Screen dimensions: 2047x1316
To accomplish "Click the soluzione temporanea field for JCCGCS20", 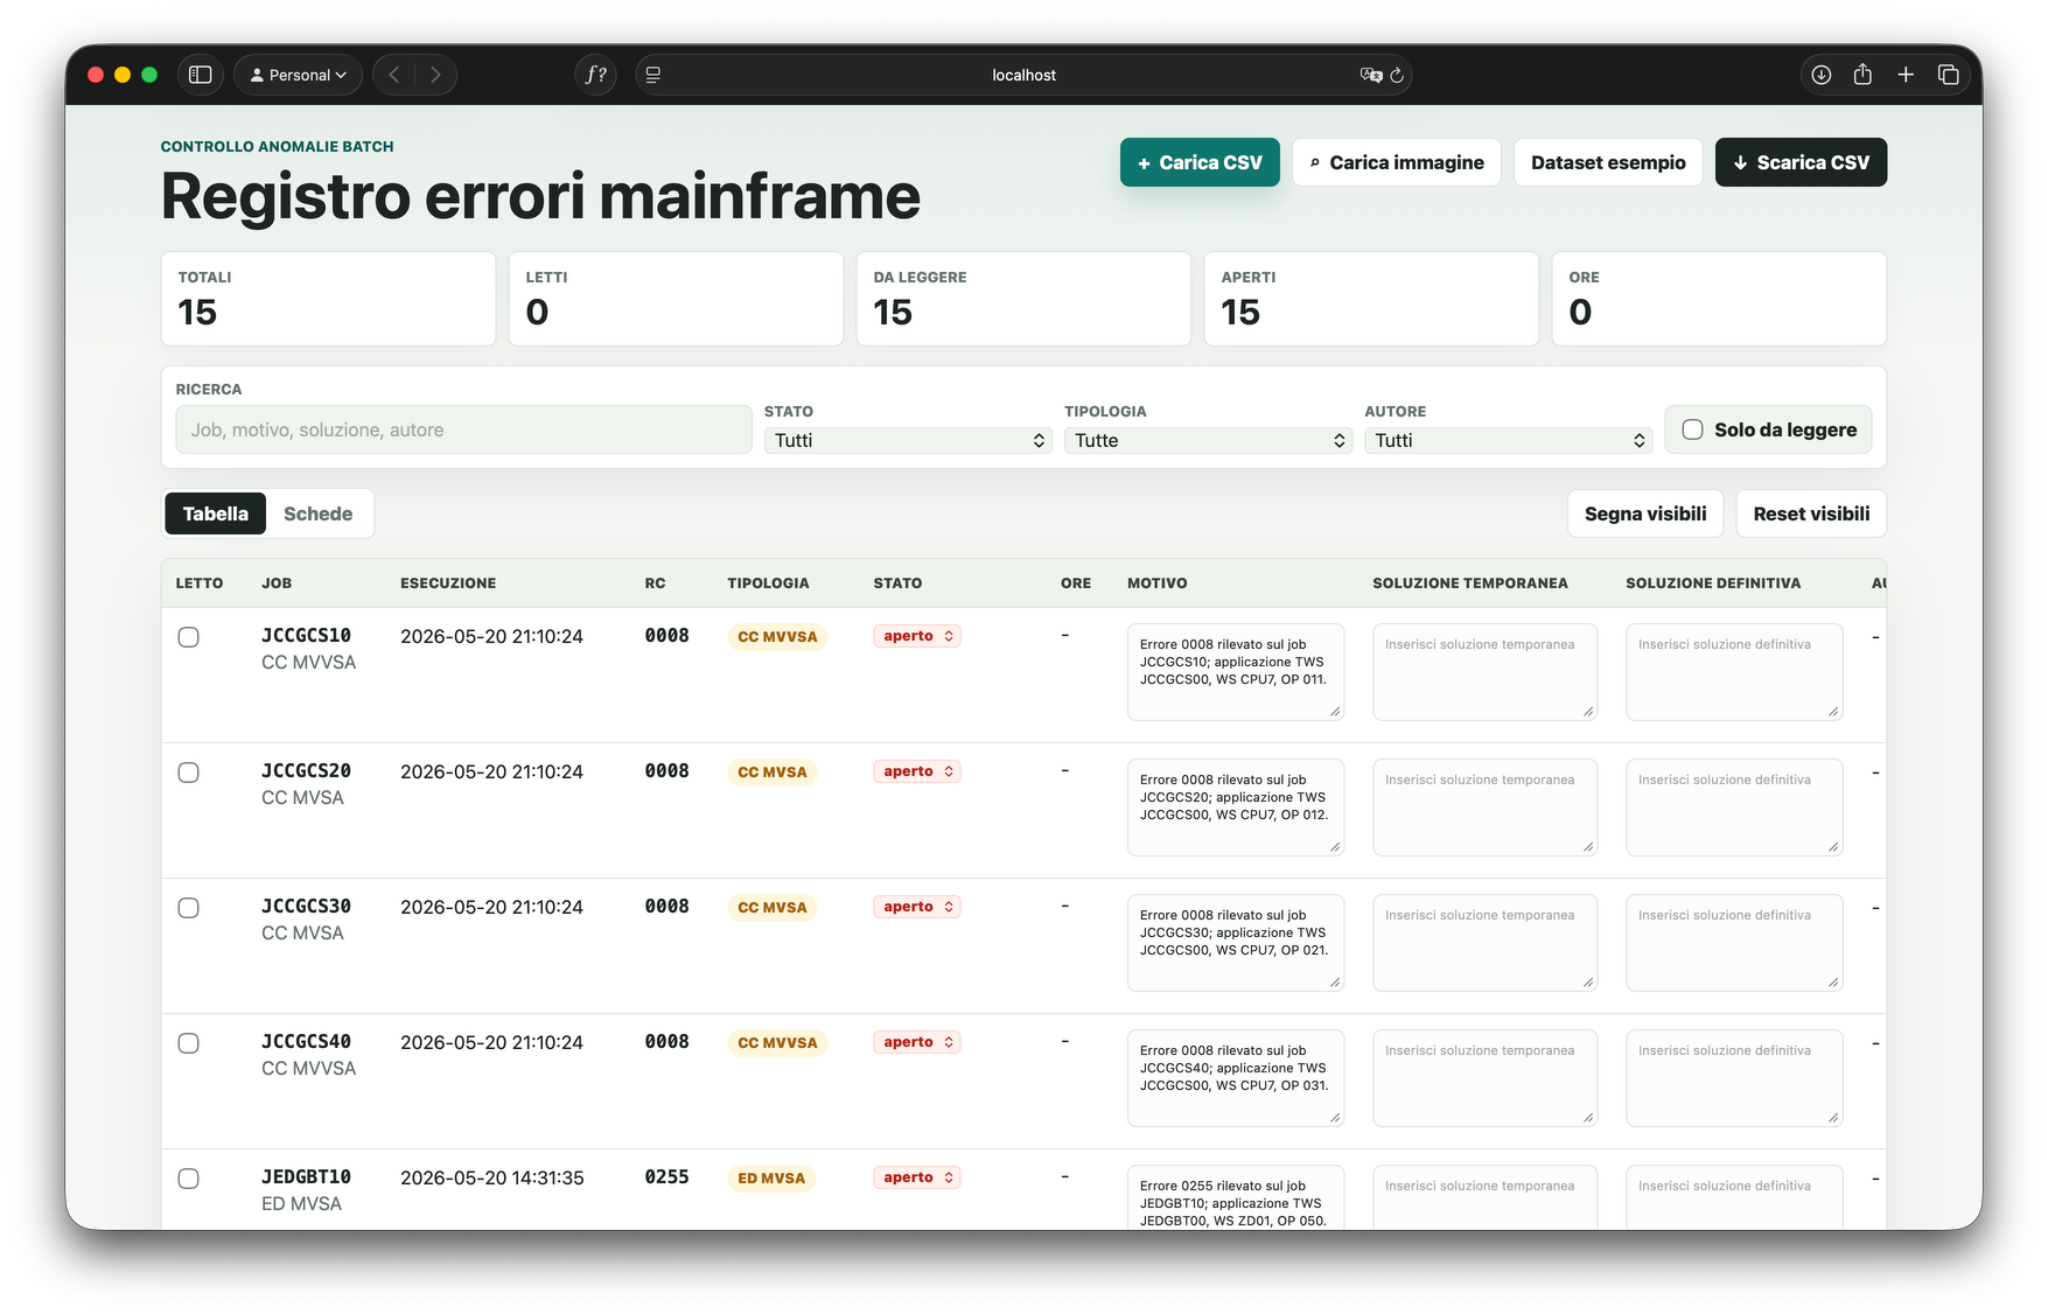I will click(x=1484, y=807).
